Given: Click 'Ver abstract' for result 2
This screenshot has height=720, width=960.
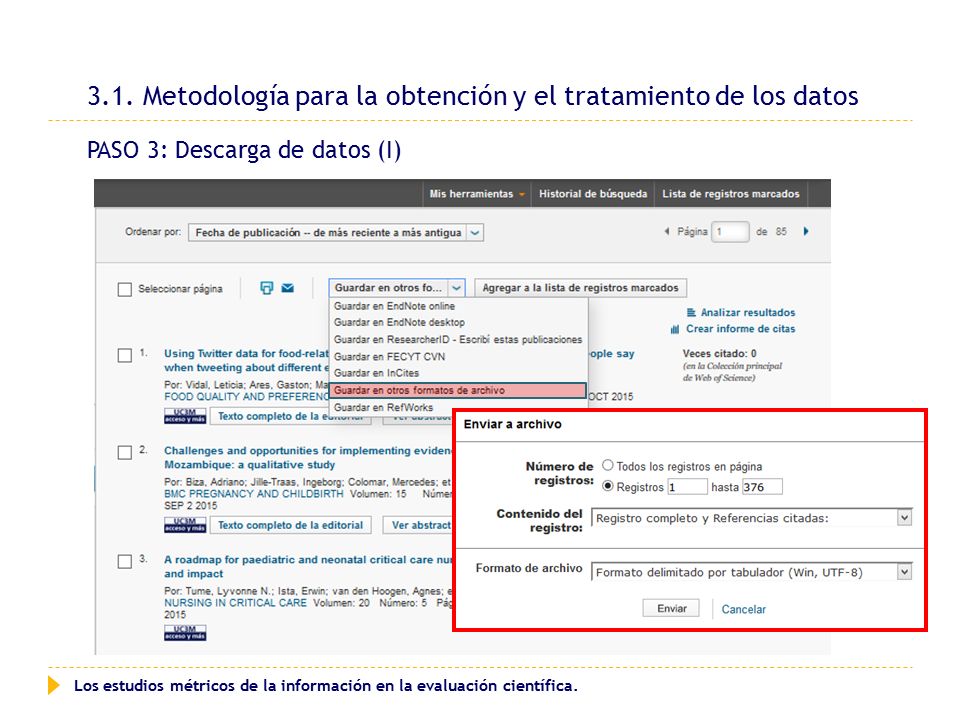Looking at the screenshot, I should click(418, 525).
